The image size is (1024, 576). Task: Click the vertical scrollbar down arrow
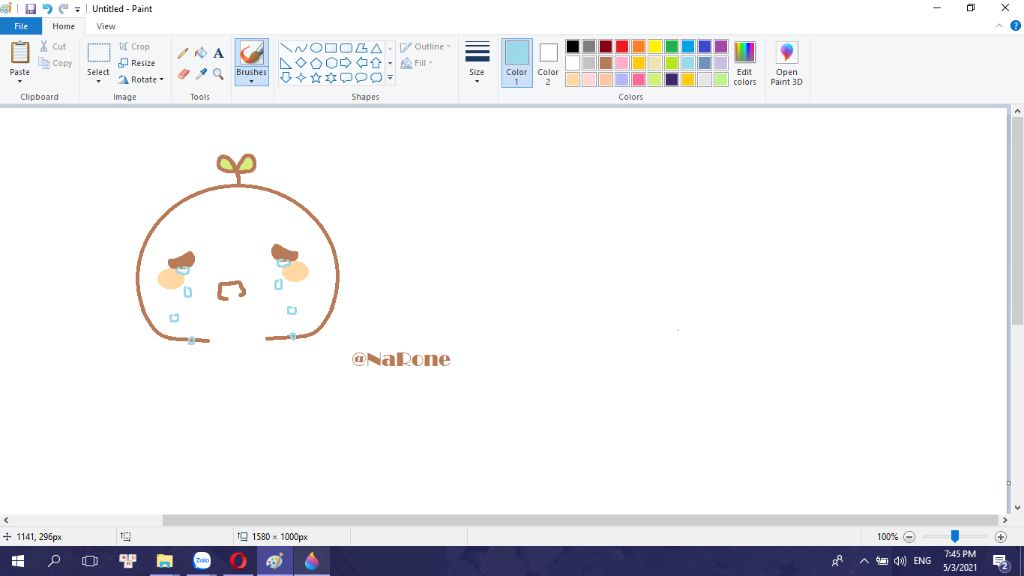(1017, 507)
